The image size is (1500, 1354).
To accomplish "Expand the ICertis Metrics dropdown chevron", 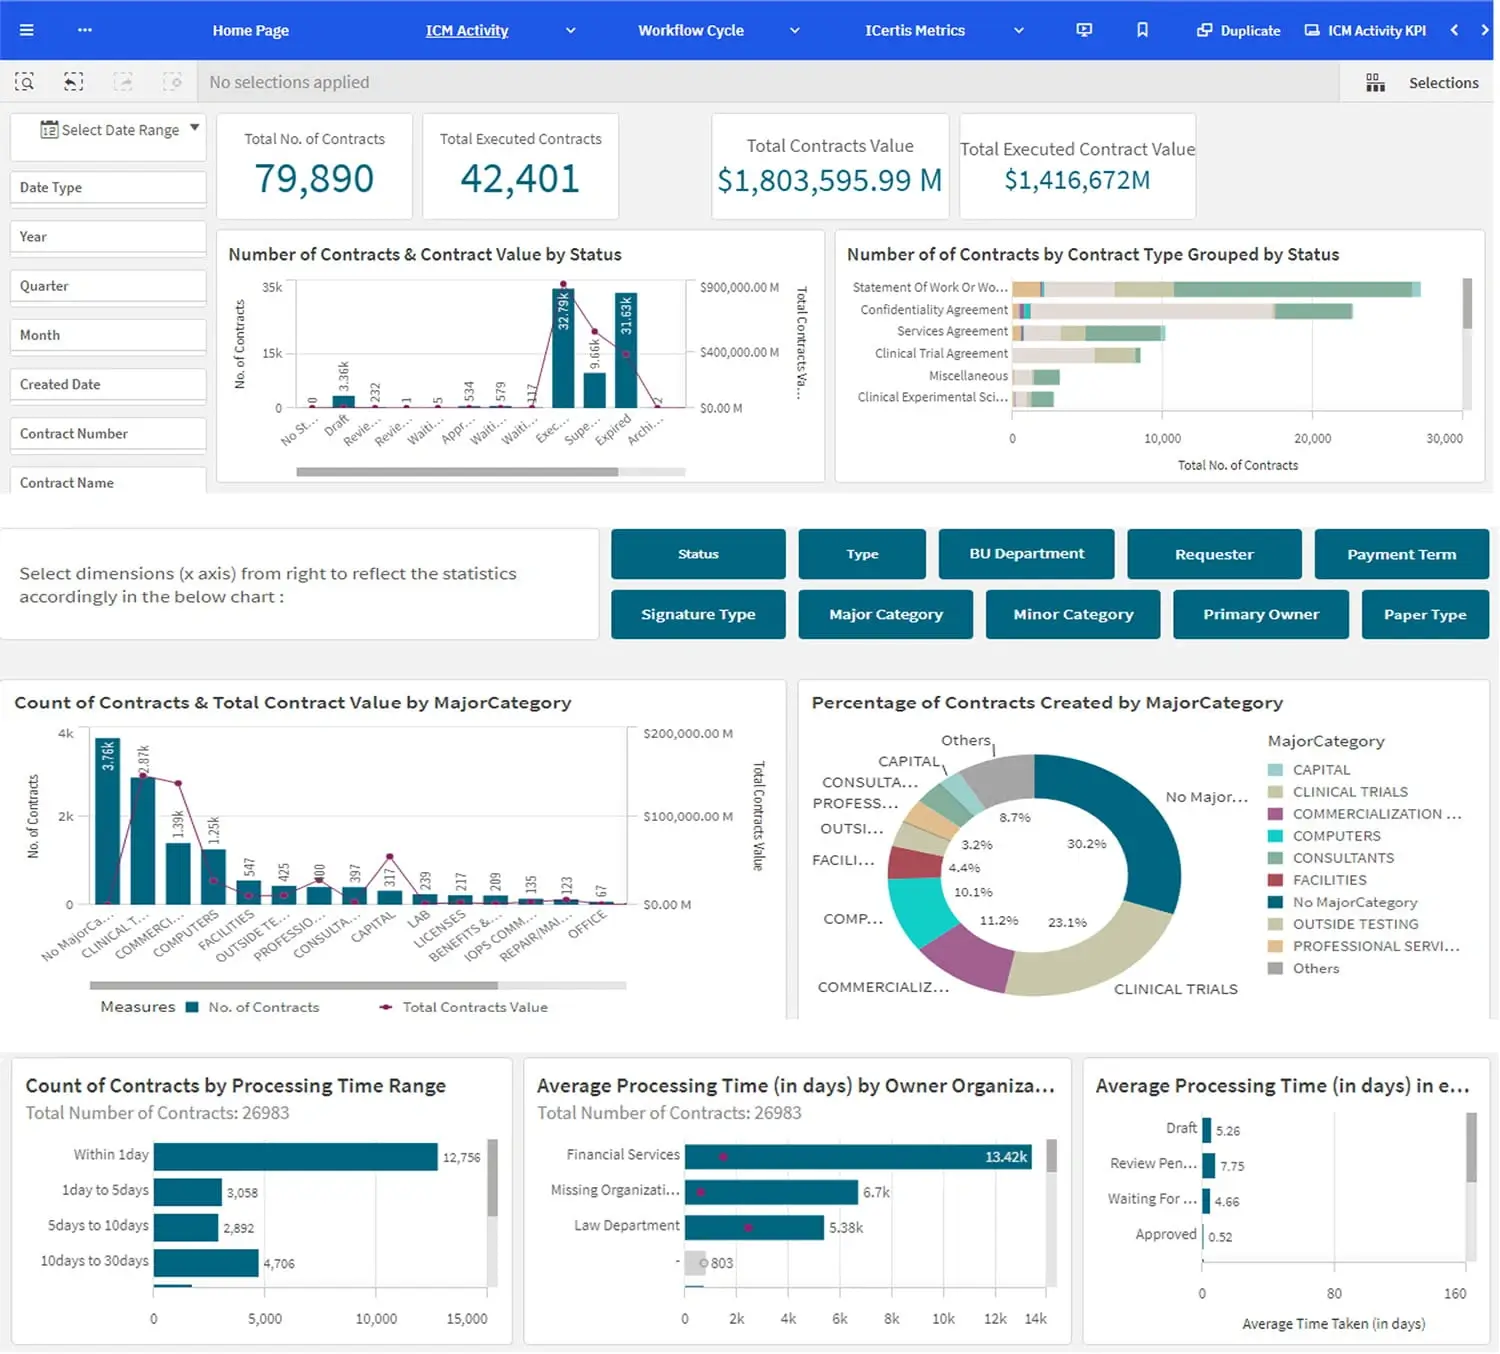I will (x=1019, y=31).
